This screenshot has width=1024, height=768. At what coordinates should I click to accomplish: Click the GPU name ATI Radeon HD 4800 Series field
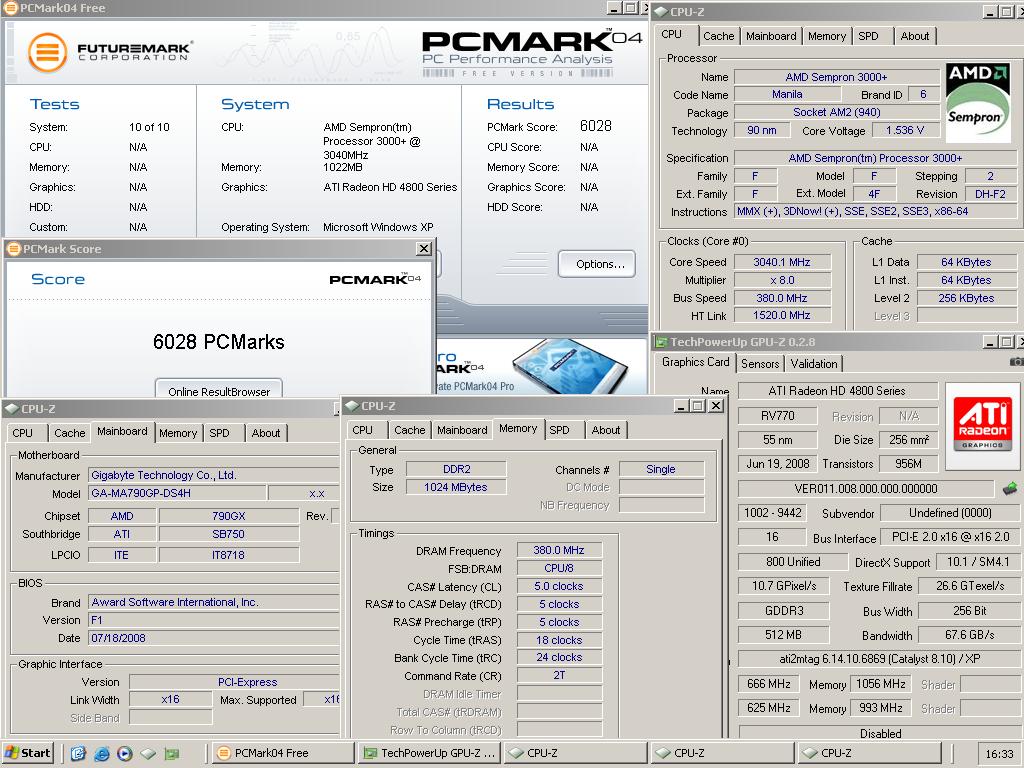837,391
